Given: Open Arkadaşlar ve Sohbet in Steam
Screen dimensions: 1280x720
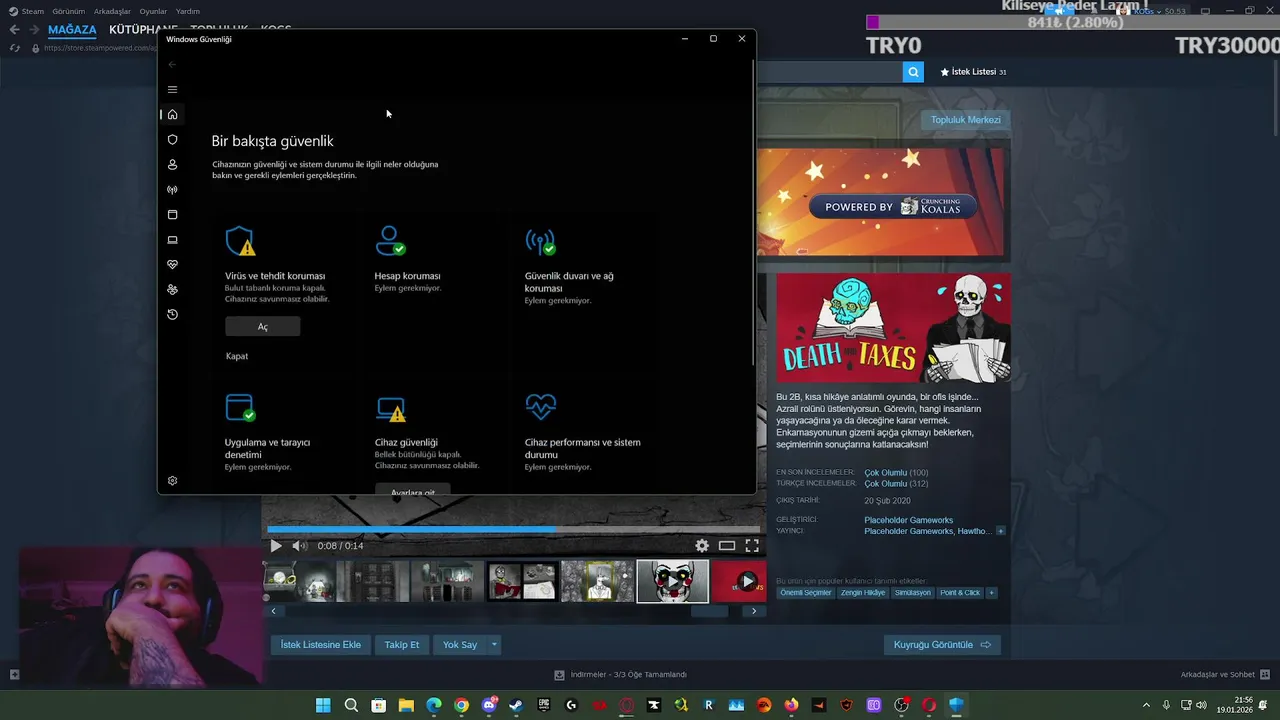Looking at the screenshot, I should click(1223, 675).
